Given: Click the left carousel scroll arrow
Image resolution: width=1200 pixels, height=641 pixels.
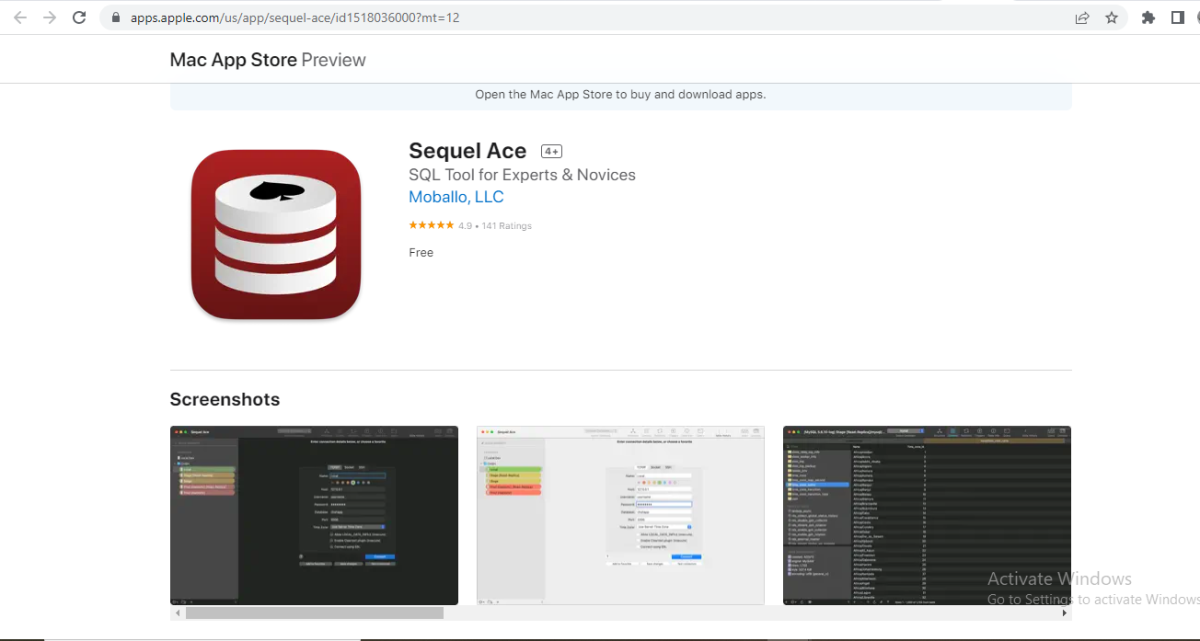Looking at the screenshot, I should [176, 612].
